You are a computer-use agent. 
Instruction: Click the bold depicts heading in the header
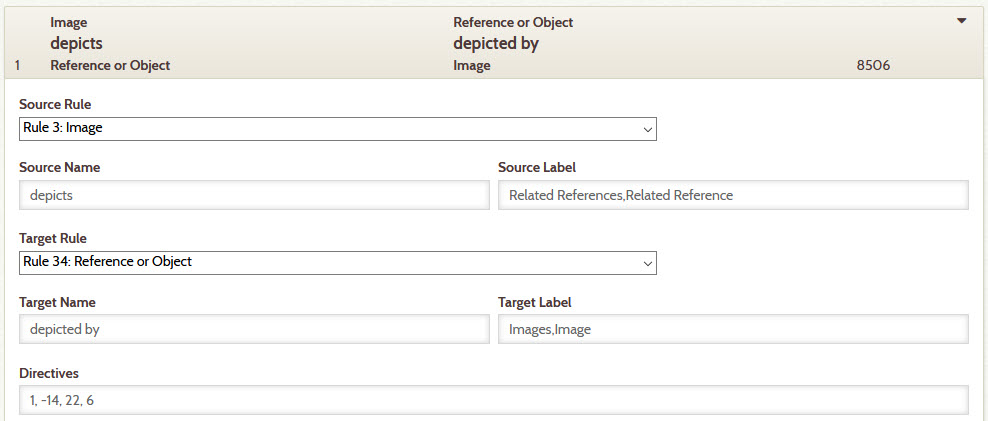coord(76,43)
